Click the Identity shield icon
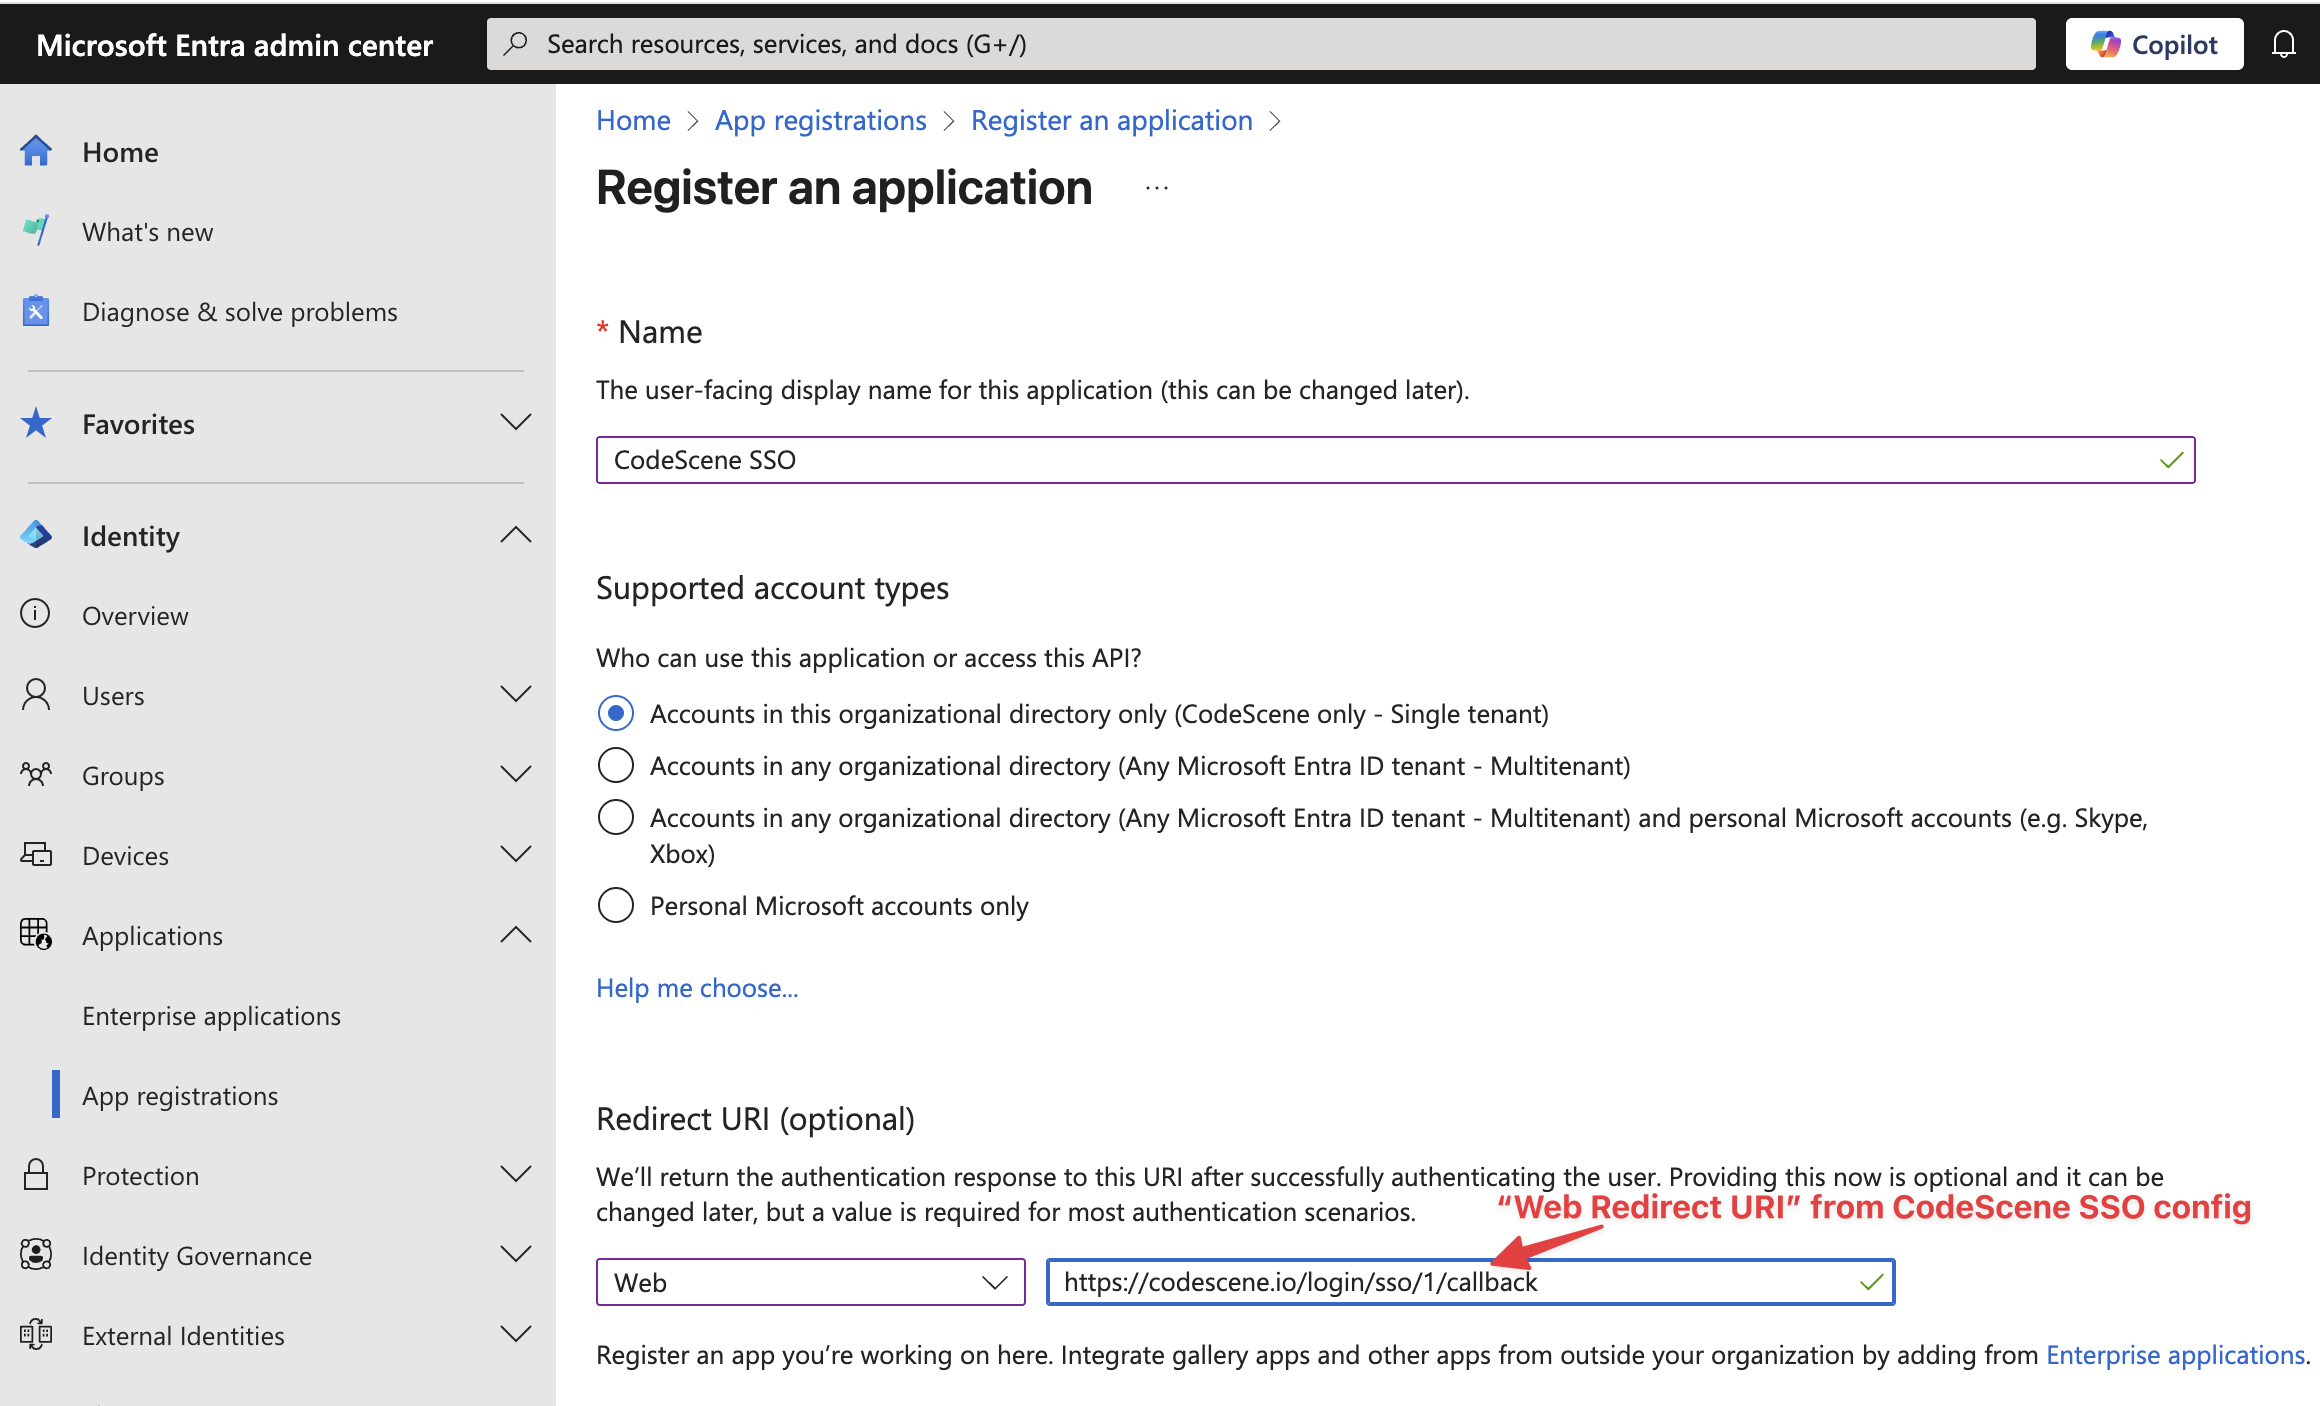2320x1406 pixels. coord(36,535)
